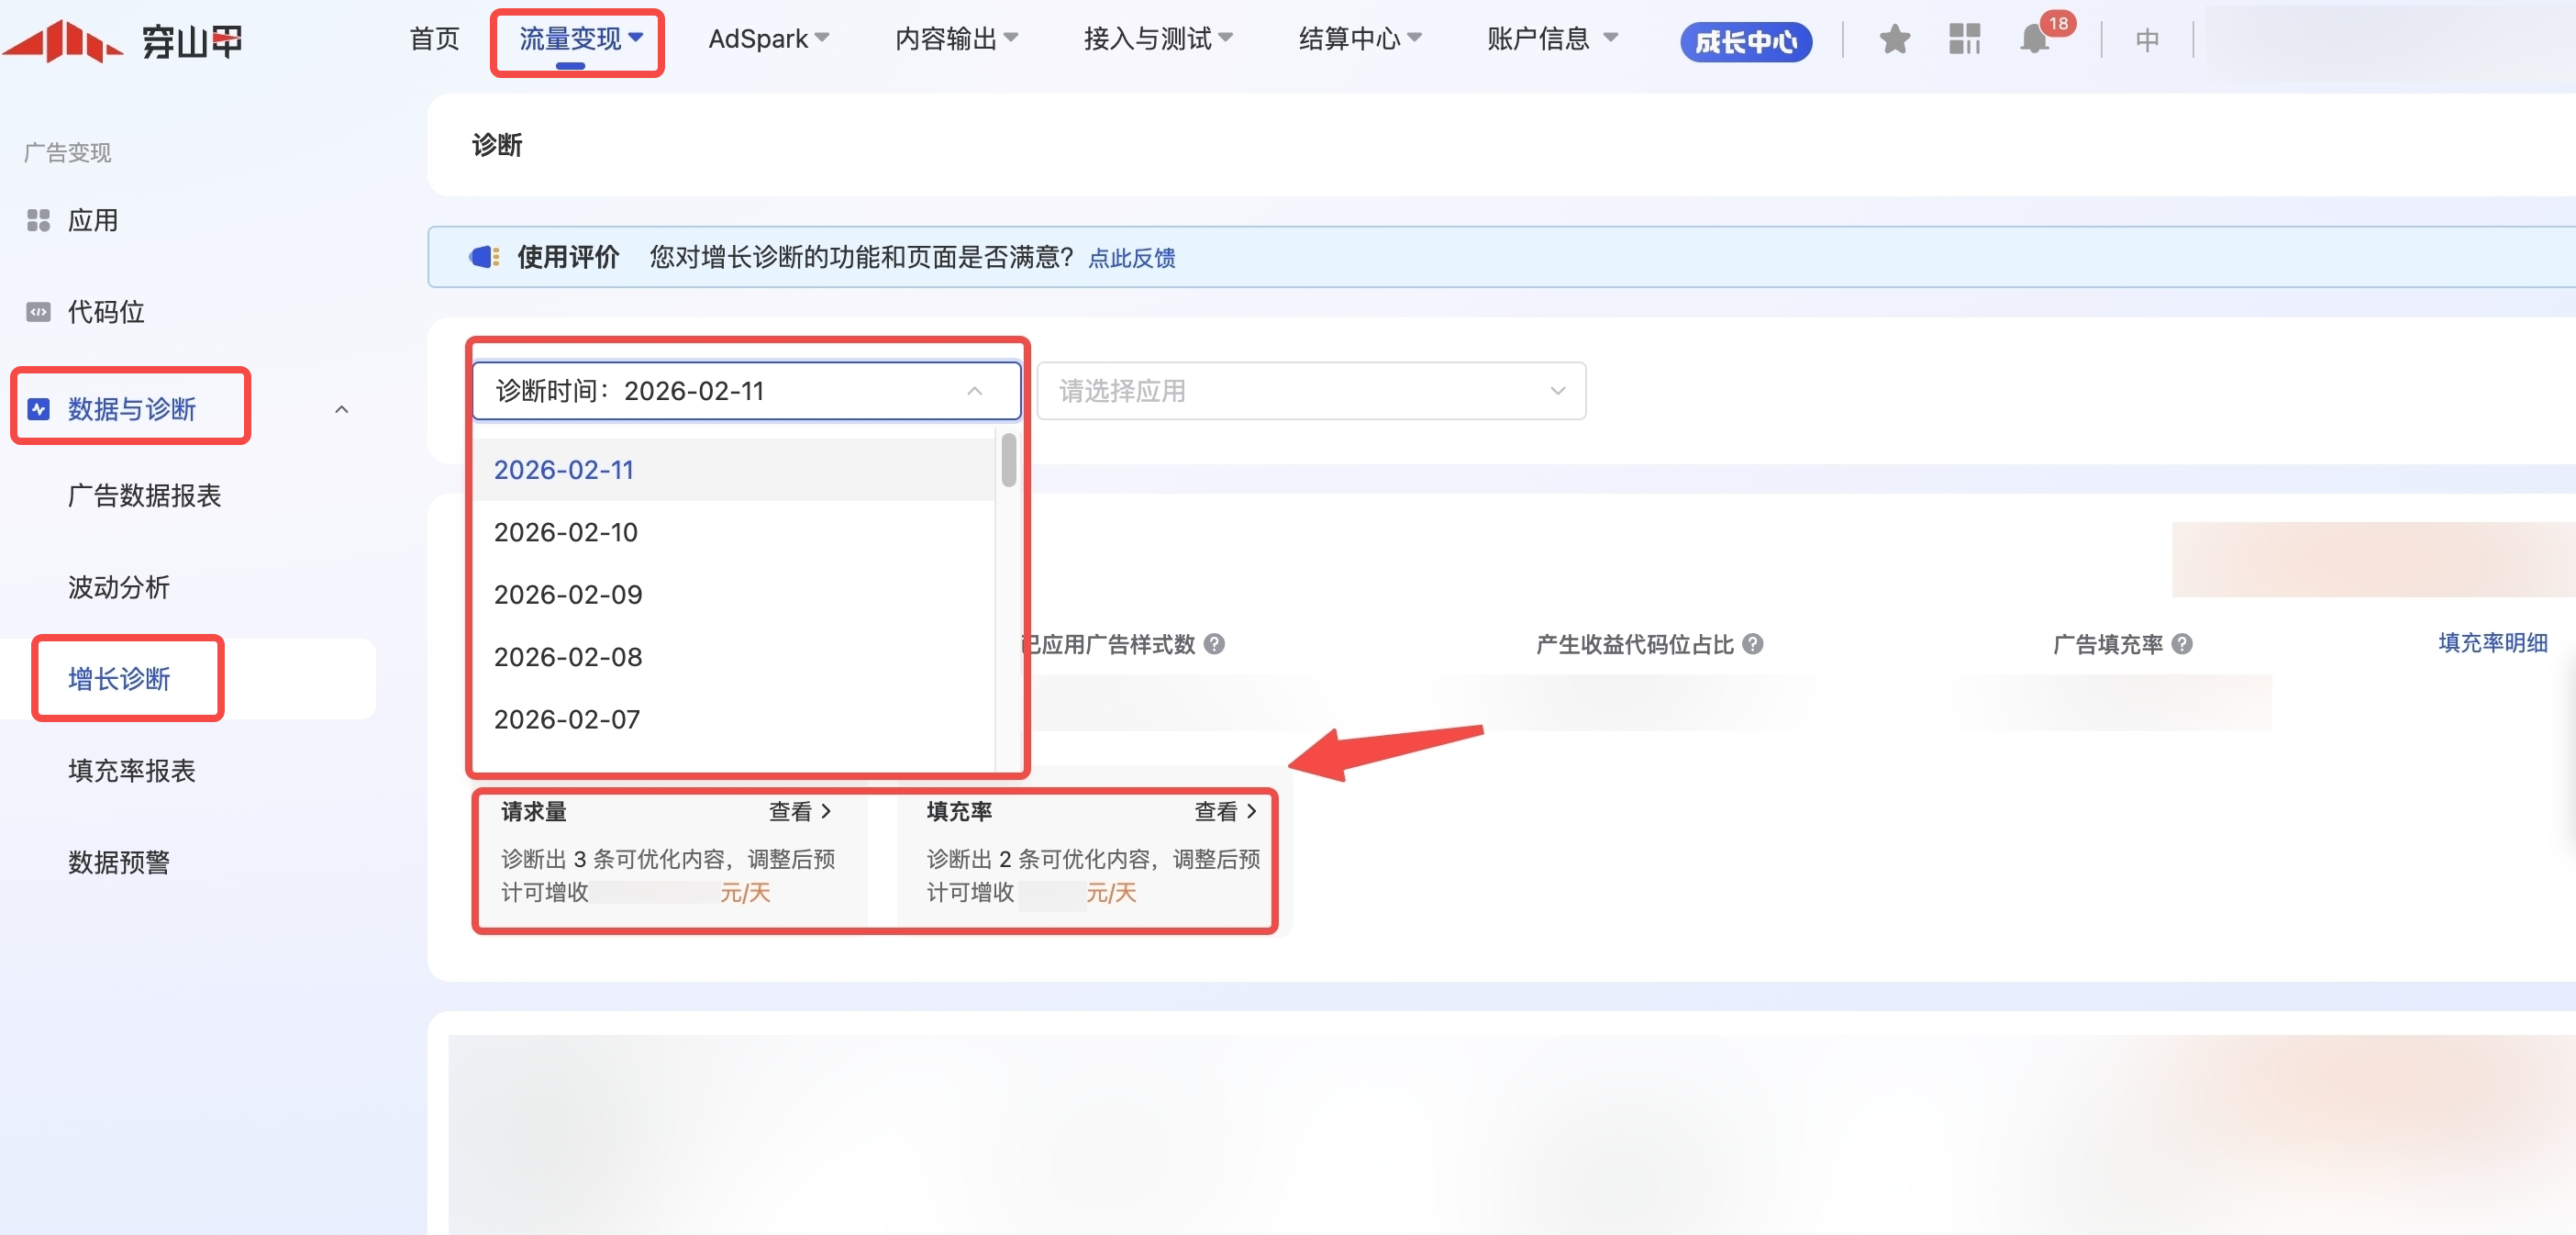Open the 结算中心 menu
Viewport: 2576px width, 1235px height.
1358,39
